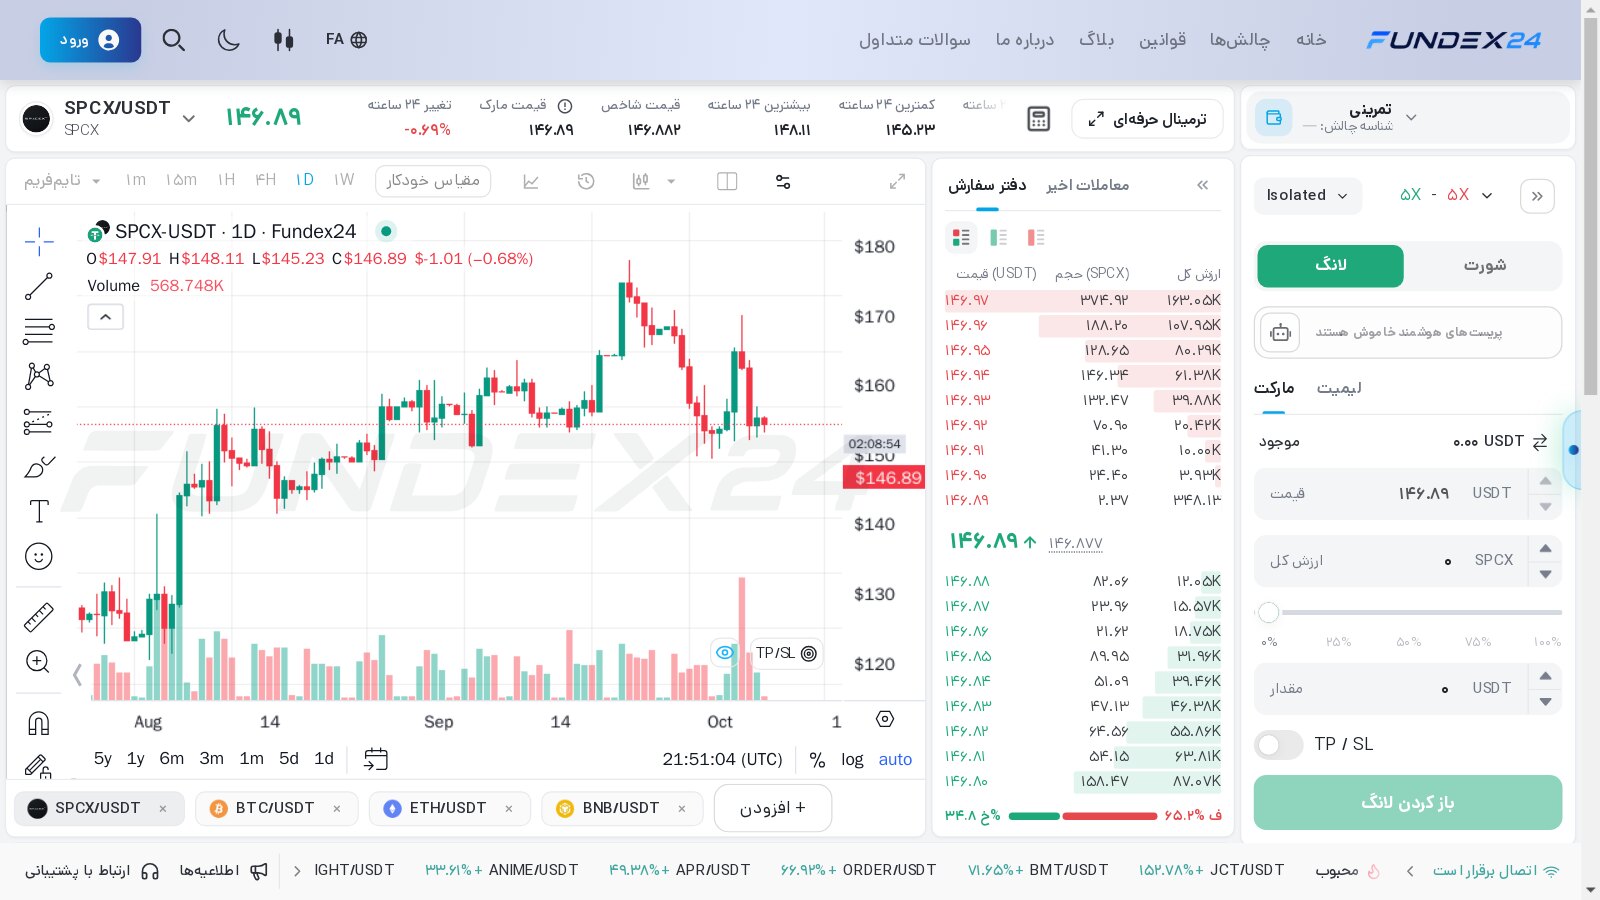Open the chart layout split icon
The image size is (1600, 900).
coord(727,181)
